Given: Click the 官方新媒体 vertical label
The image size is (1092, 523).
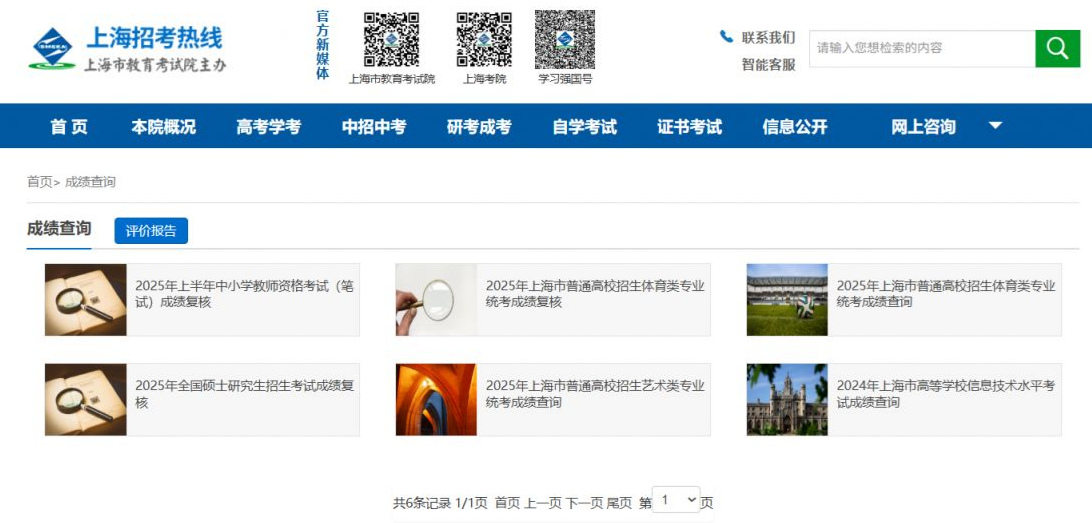Looking at the screenshot, I should (322, 45).
